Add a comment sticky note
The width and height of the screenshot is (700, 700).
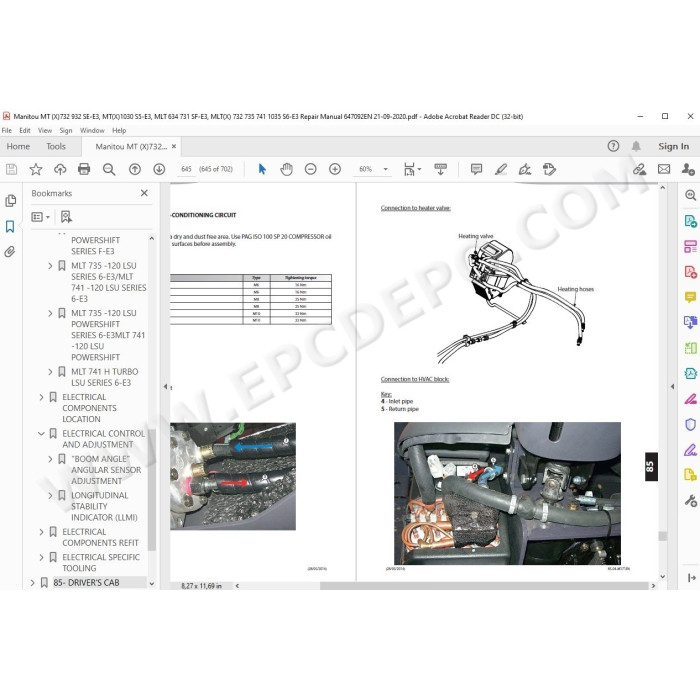pyautogui.click(x=476, y=169)
